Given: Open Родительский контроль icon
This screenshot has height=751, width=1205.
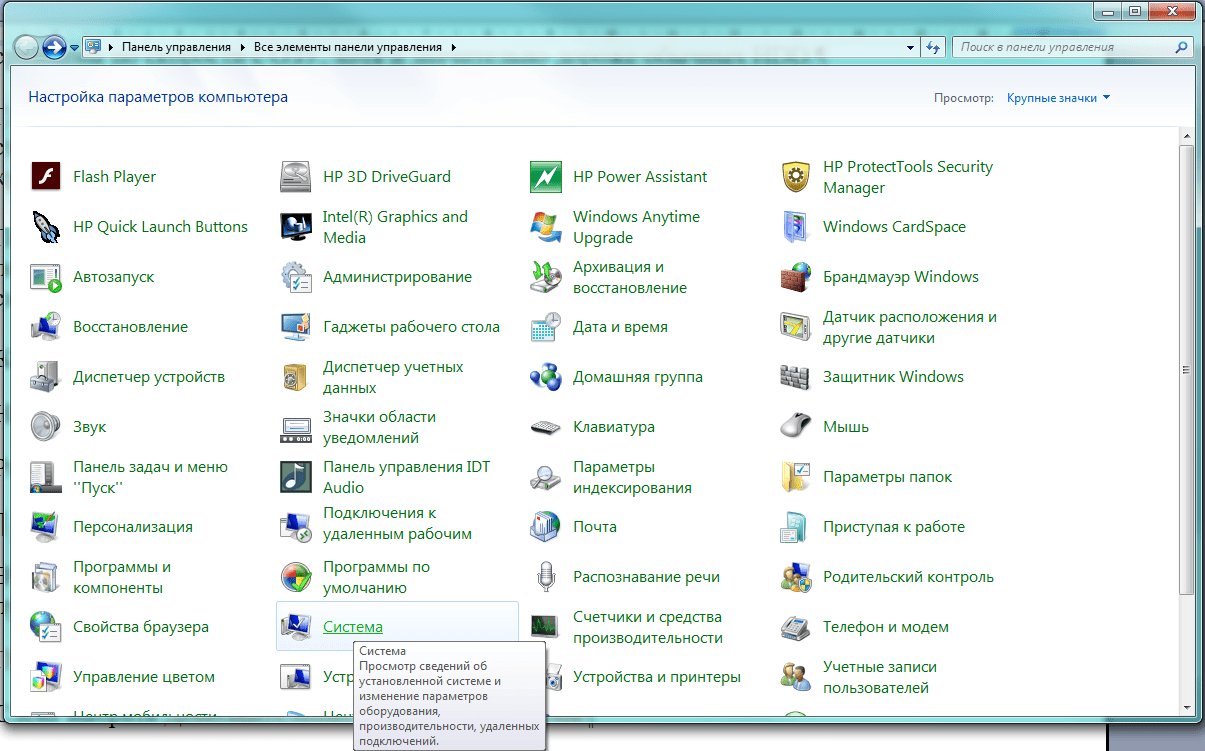Looking at the screenshot, I should pyautogui.click(x=796, y=577).
